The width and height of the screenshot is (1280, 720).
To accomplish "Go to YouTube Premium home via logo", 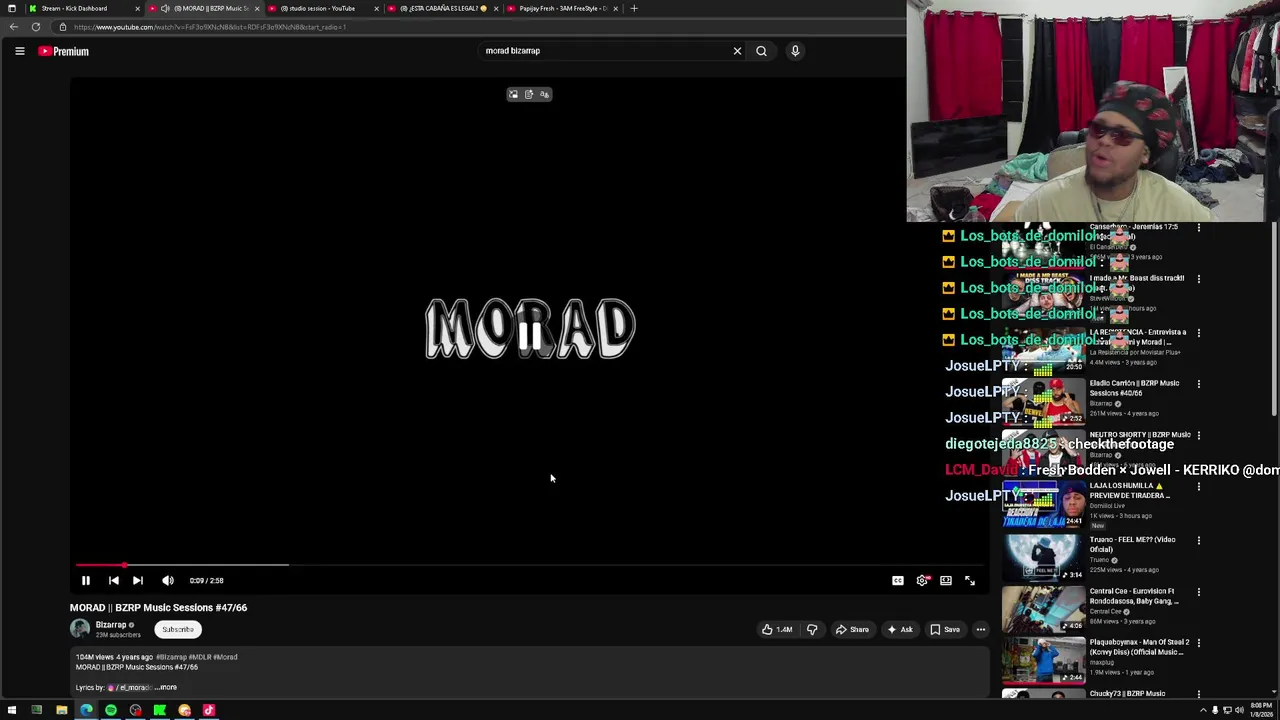I will 64,51.
